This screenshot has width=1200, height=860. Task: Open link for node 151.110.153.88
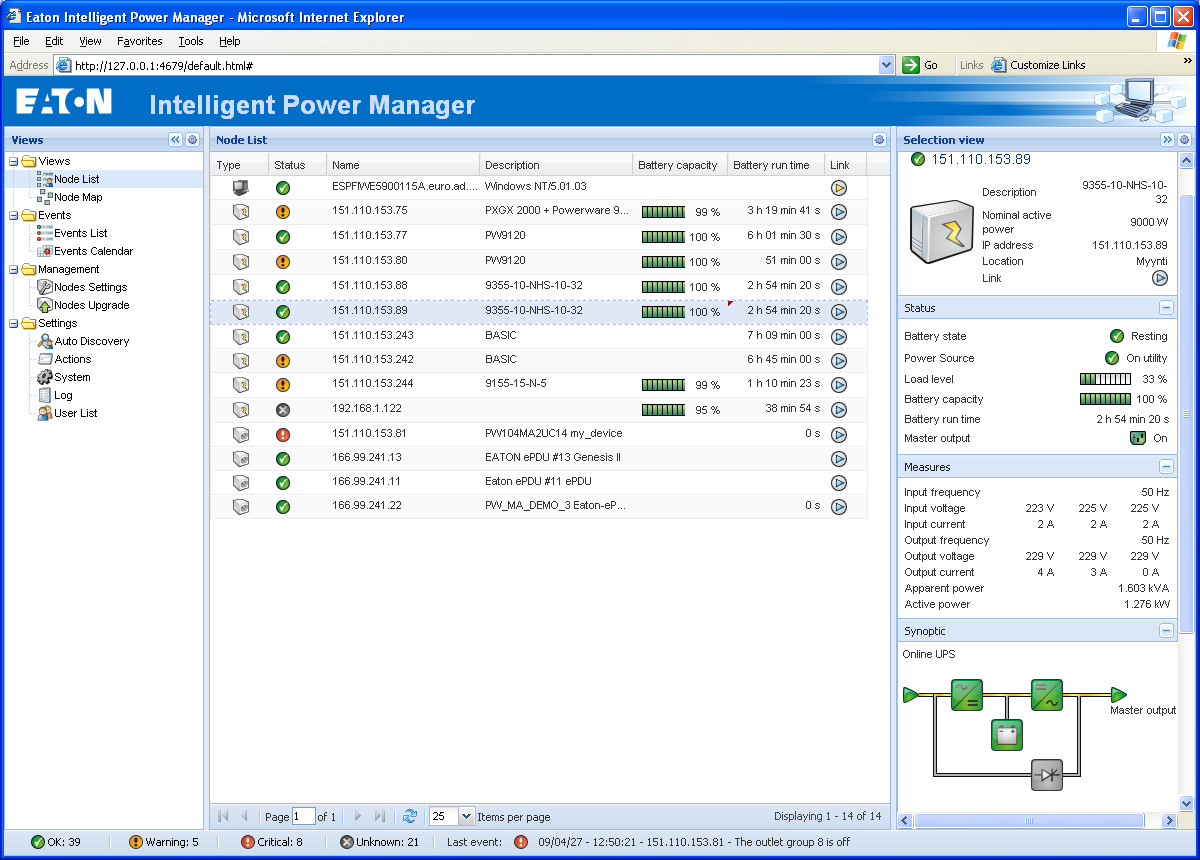[839, 287]
